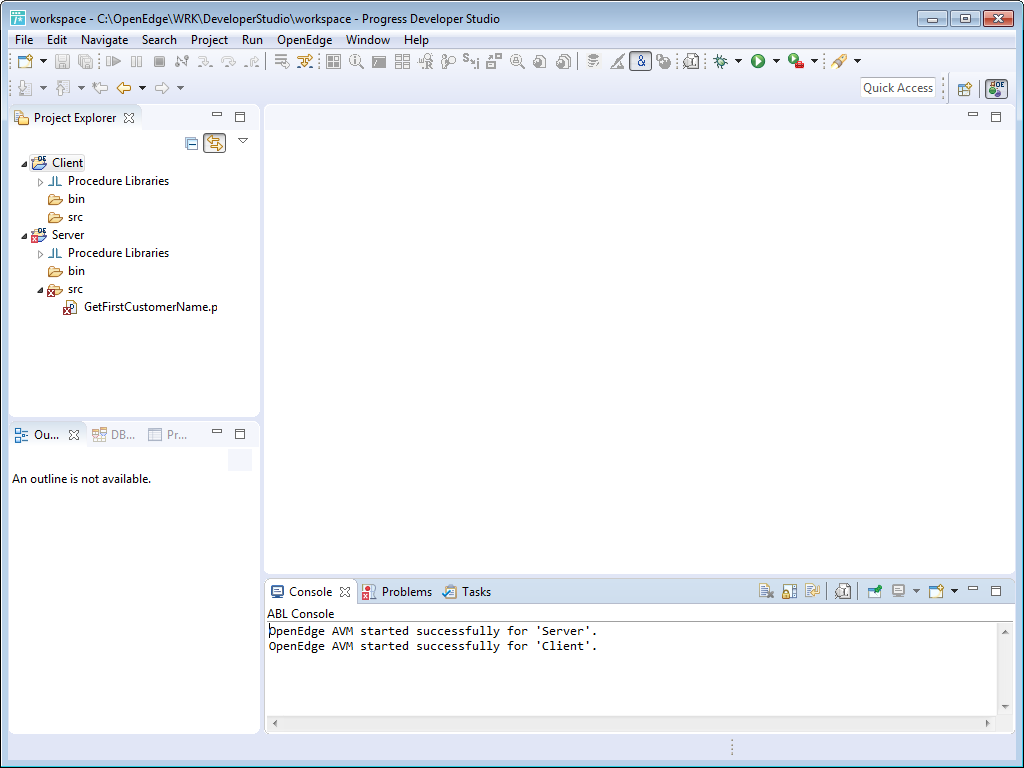Viewport: 1024px width, 768px height.
Task: Toggle Link with Editor in Project Explorer
Action: 215,143
